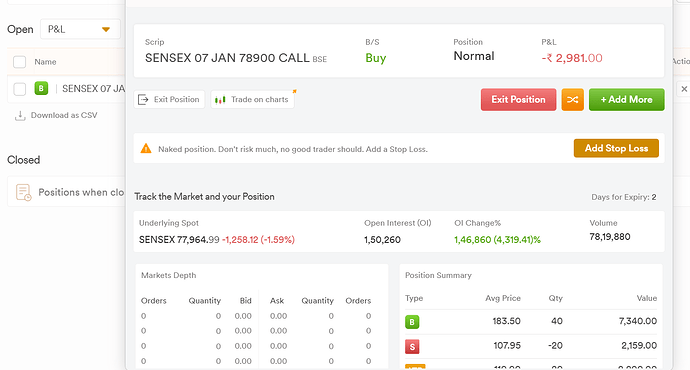Click the Avg Price header in Position Summary
This screenshot has height=370, width=690.
coord(503,298)
